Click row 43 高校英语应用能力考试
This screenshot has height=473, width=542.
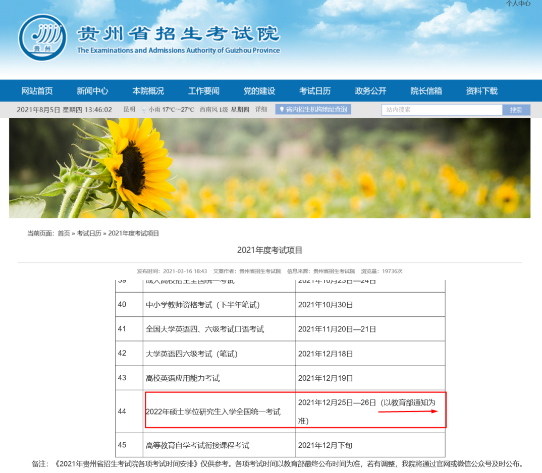(x=219, y=378)
